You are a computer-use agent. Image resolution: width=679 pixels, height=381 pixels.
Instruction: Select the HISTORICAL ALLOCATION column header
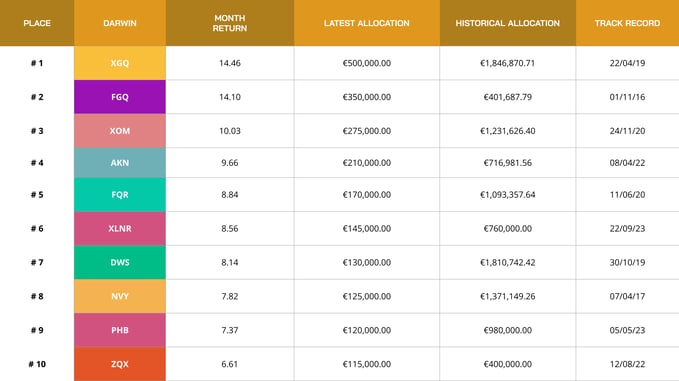[508, 23]
